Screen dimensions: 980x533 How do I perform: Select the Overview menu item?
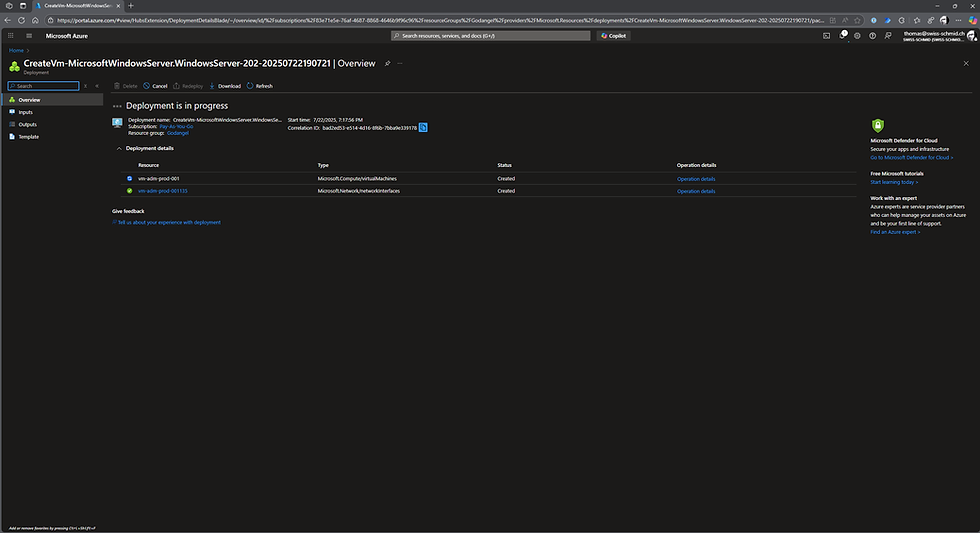52,99
